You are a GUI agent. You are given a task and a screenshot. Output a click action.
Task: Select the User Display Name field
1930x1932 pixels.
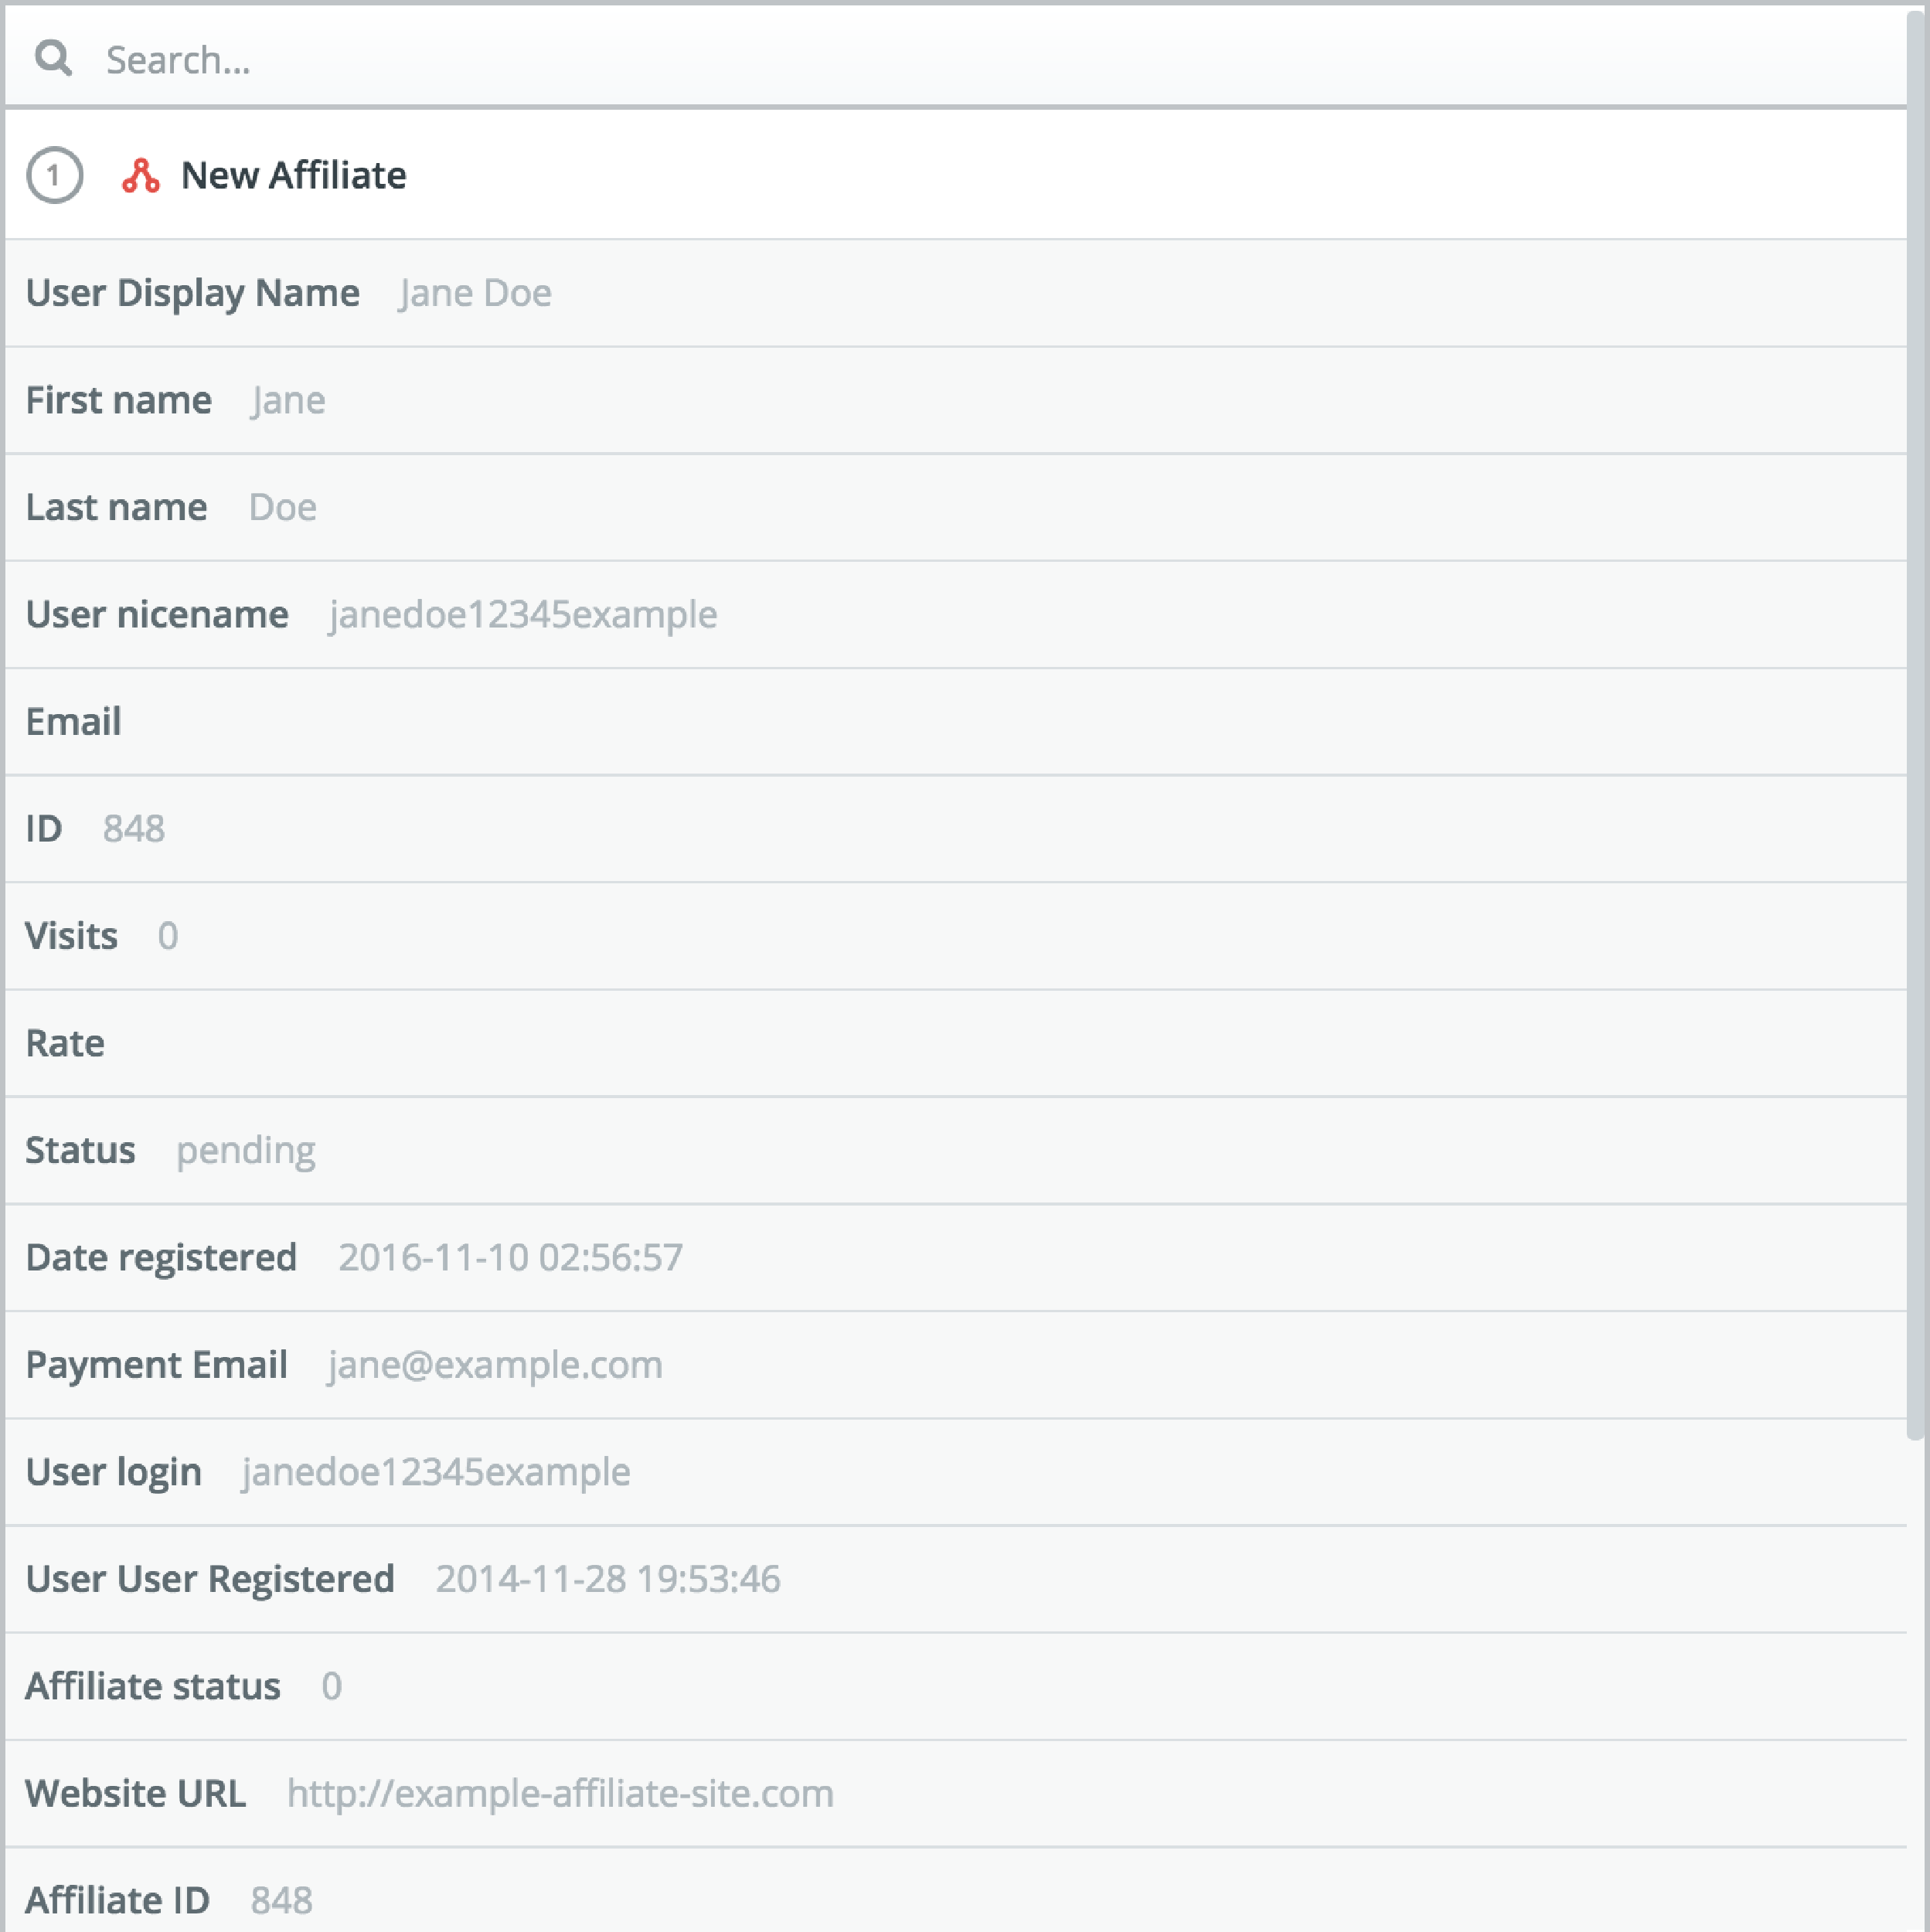(x=955, y=293)
